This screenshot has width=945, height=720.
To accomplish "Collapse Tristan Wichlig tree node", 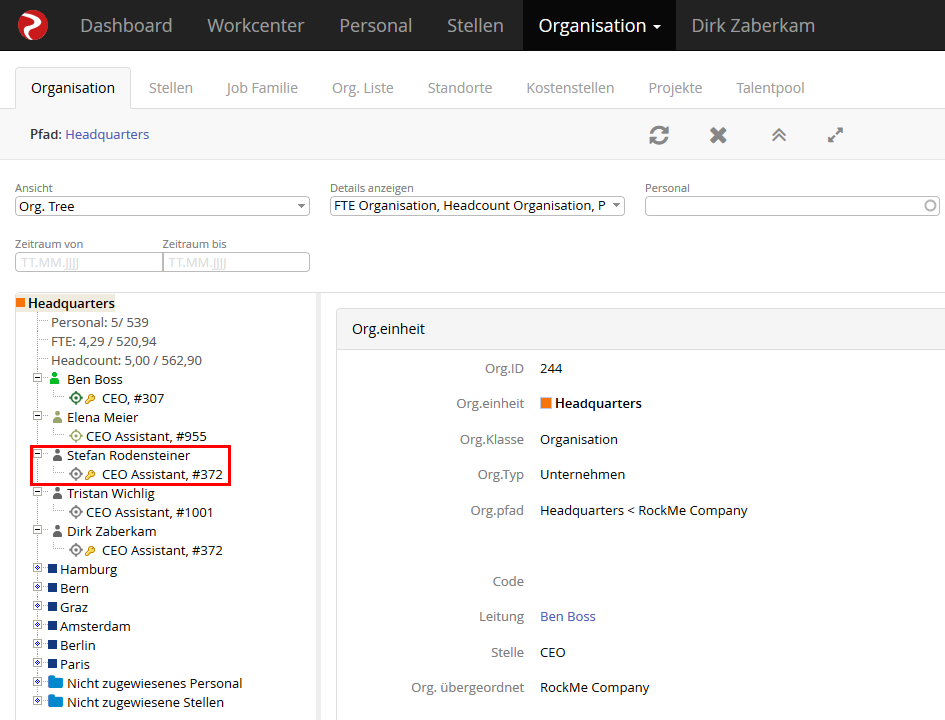I will coord(37,492).
